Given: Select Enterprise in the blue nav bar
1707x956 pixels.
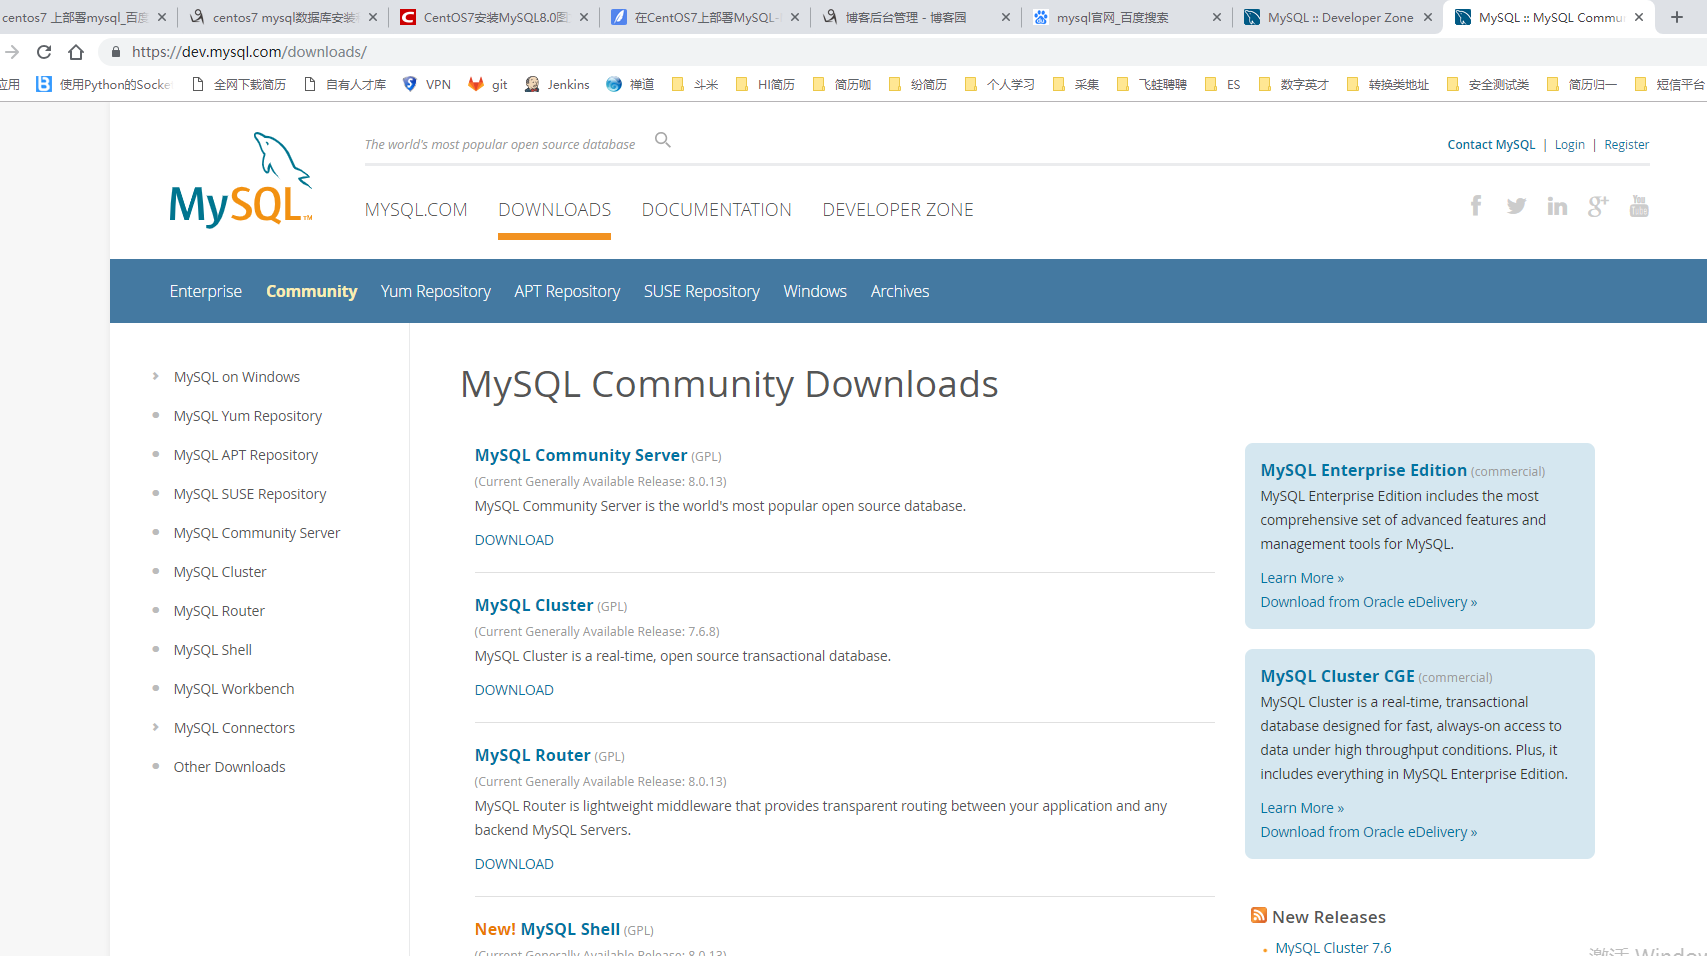Looking at the screenshot, I should coord(206,291).
